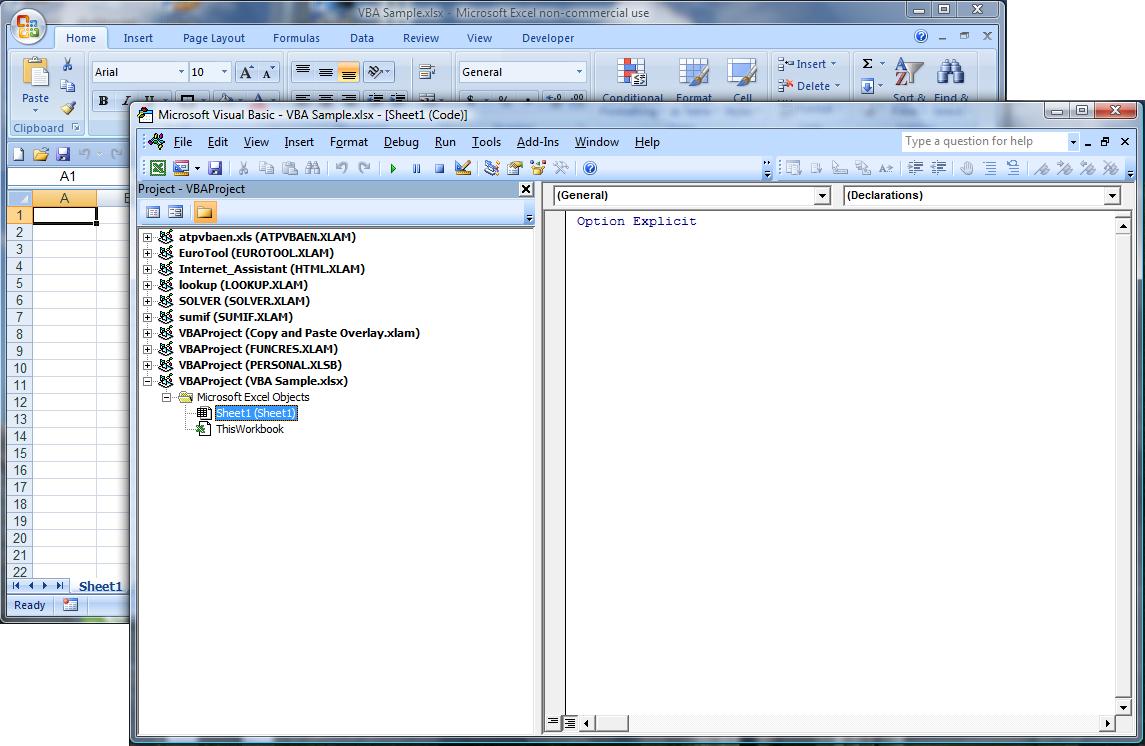The width and height of the screenshot is (1145, 746).
Task: Open the (General) object dropdown
Action: coord(822,196)
